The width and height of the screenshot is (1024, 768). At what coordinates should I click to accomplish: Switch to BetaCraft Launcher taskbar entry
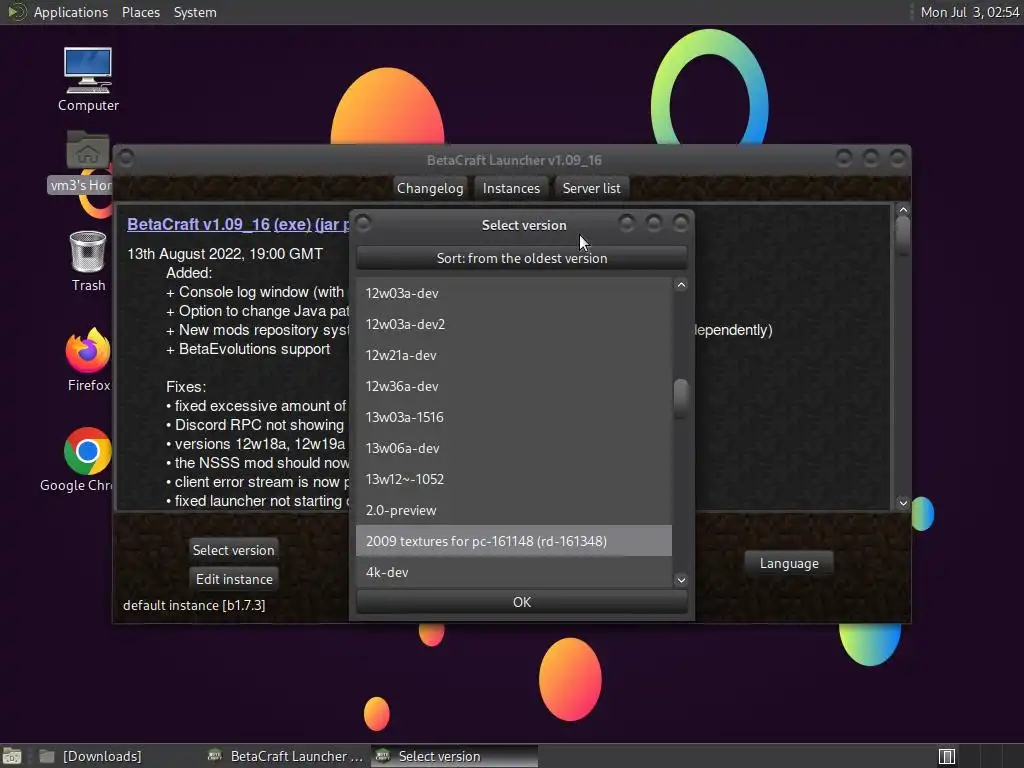point(285,756)
